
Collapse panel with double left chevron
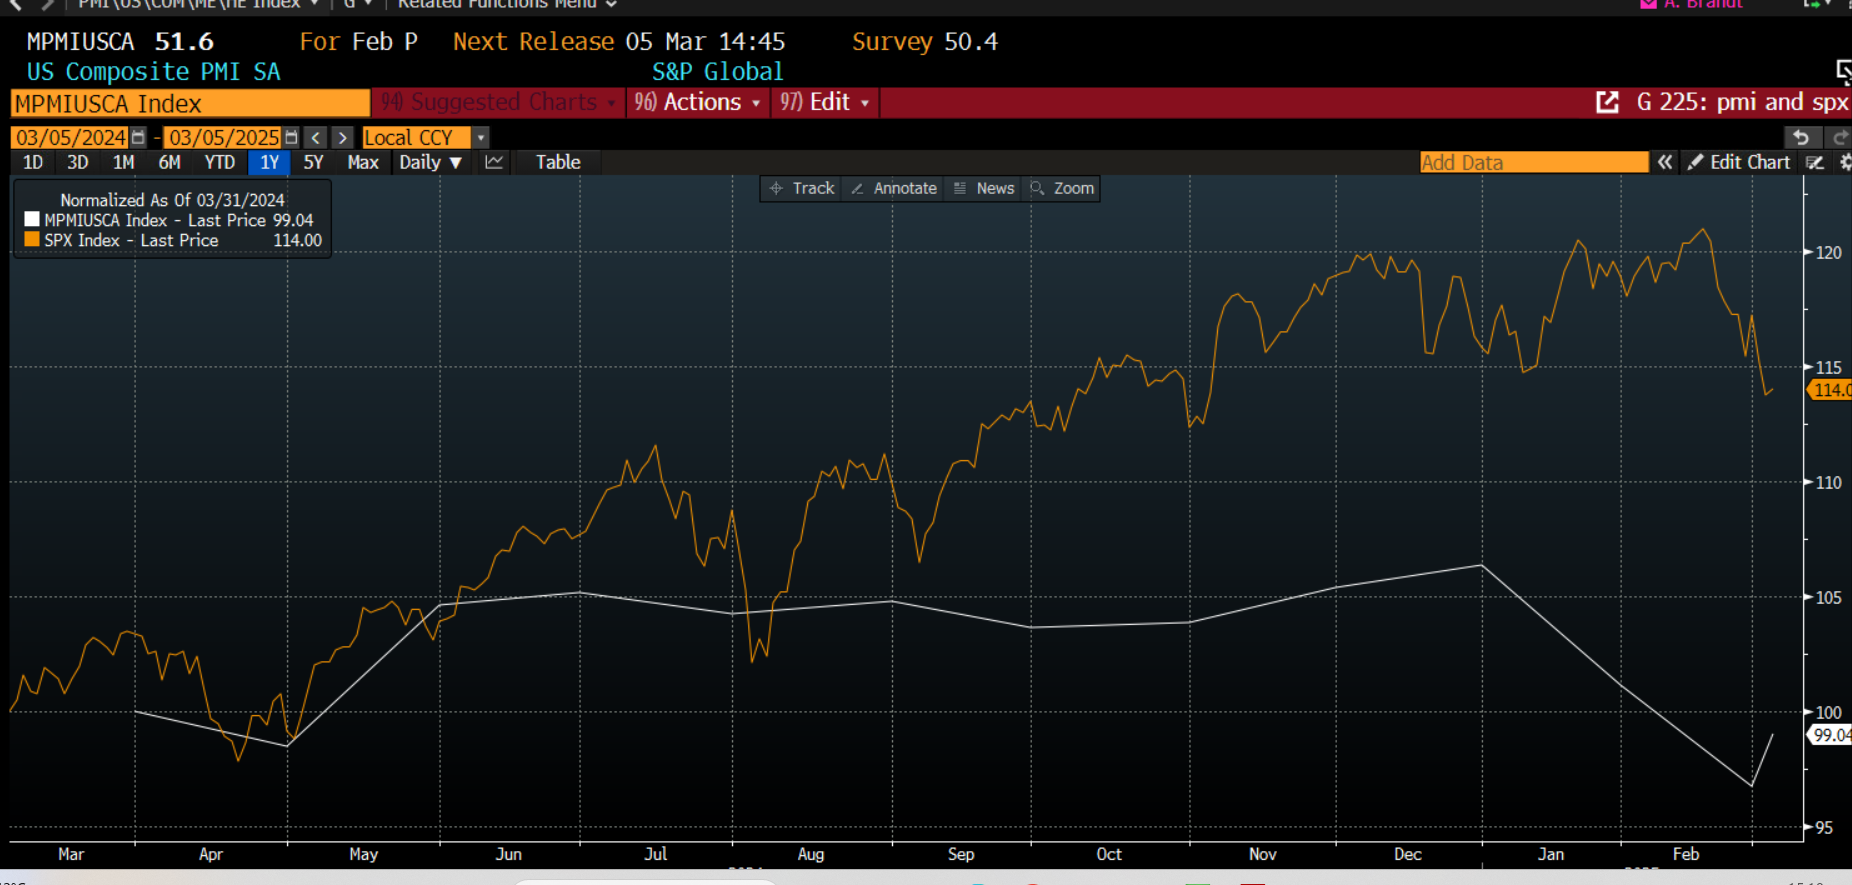1665,162
